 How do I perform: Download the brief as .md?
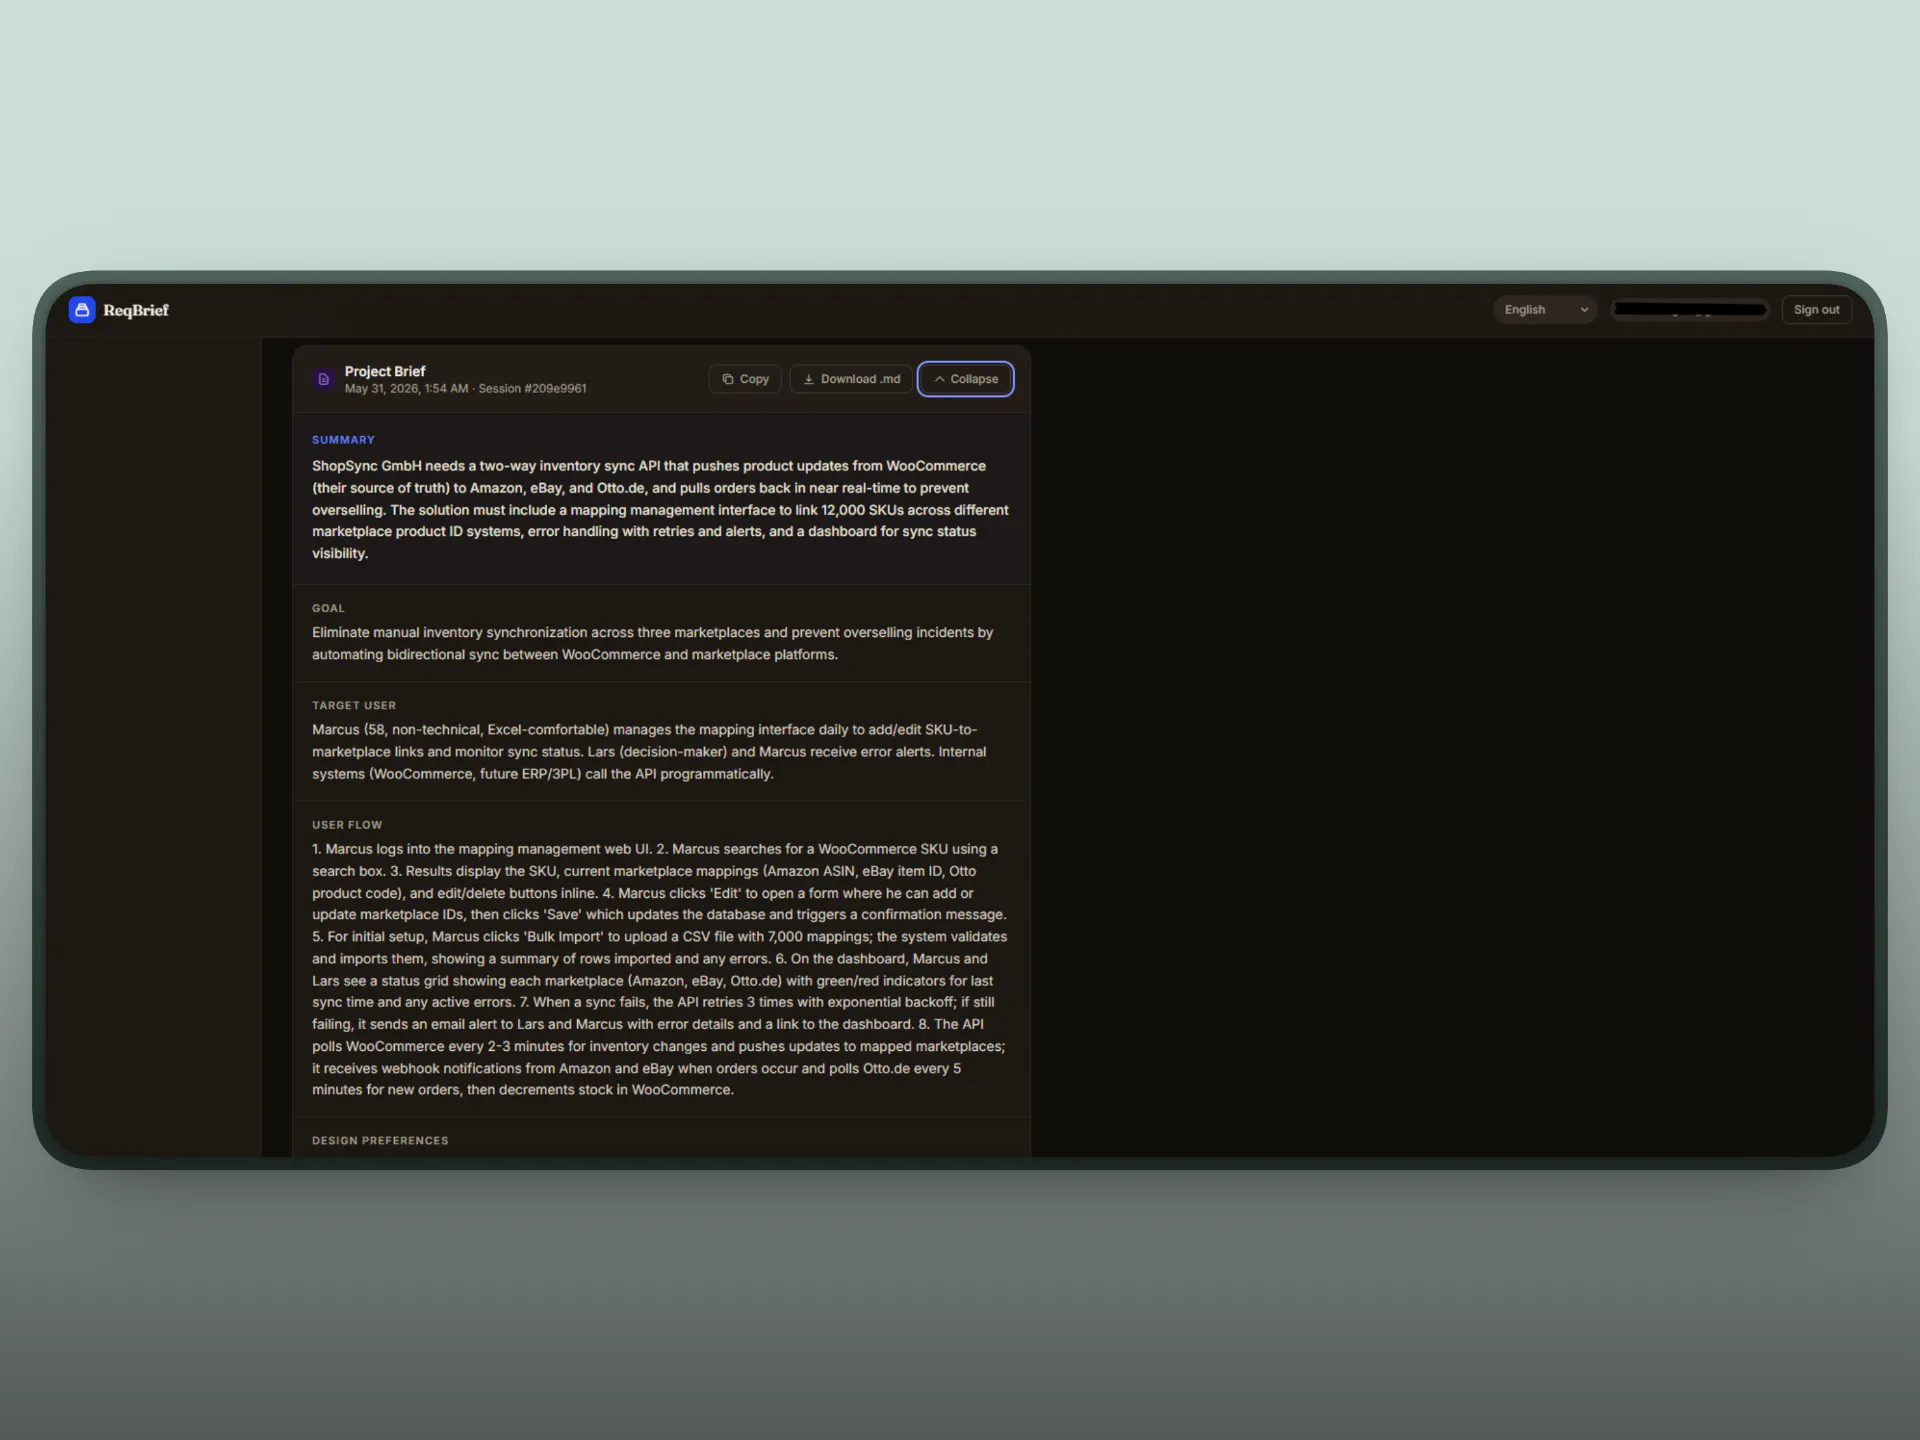pos(851,380)
